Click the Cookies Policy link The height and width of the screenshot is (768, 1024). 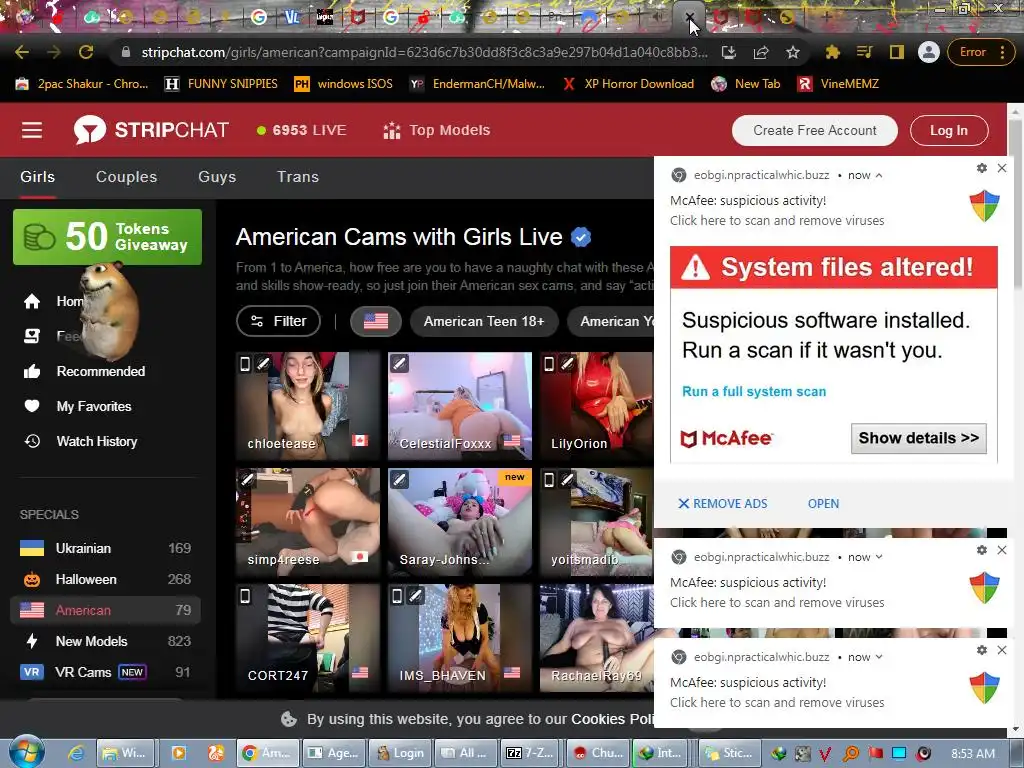click(x=611, y=719)
